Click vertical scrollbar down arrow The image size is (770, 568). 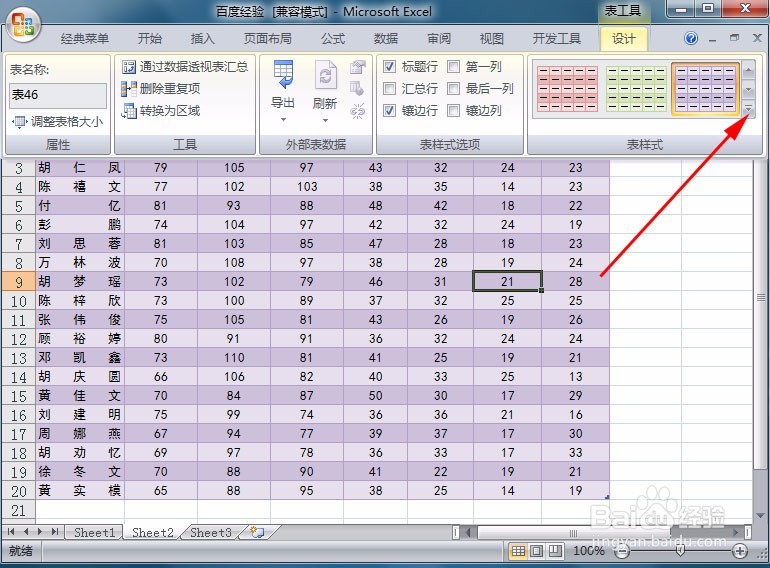(761, 516)
